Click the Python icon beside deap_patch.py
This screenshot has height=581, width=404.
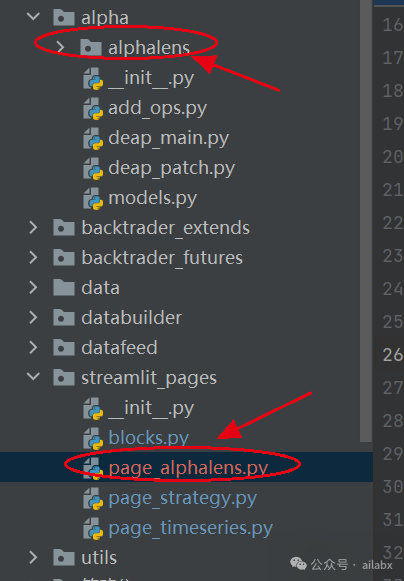93,169
